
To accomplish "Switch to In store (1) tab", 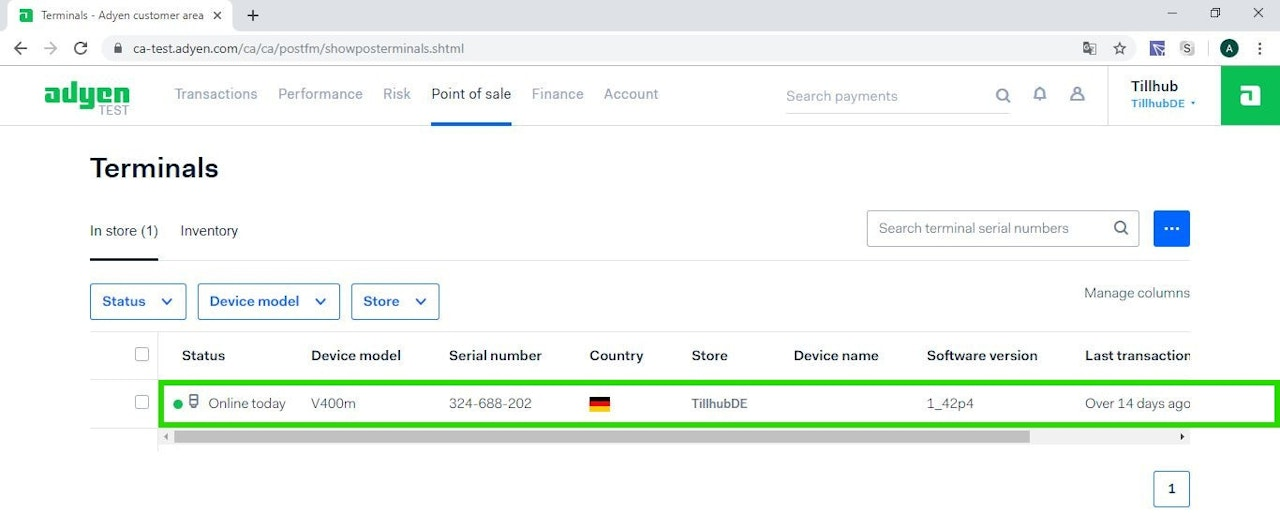I will 124,231.
